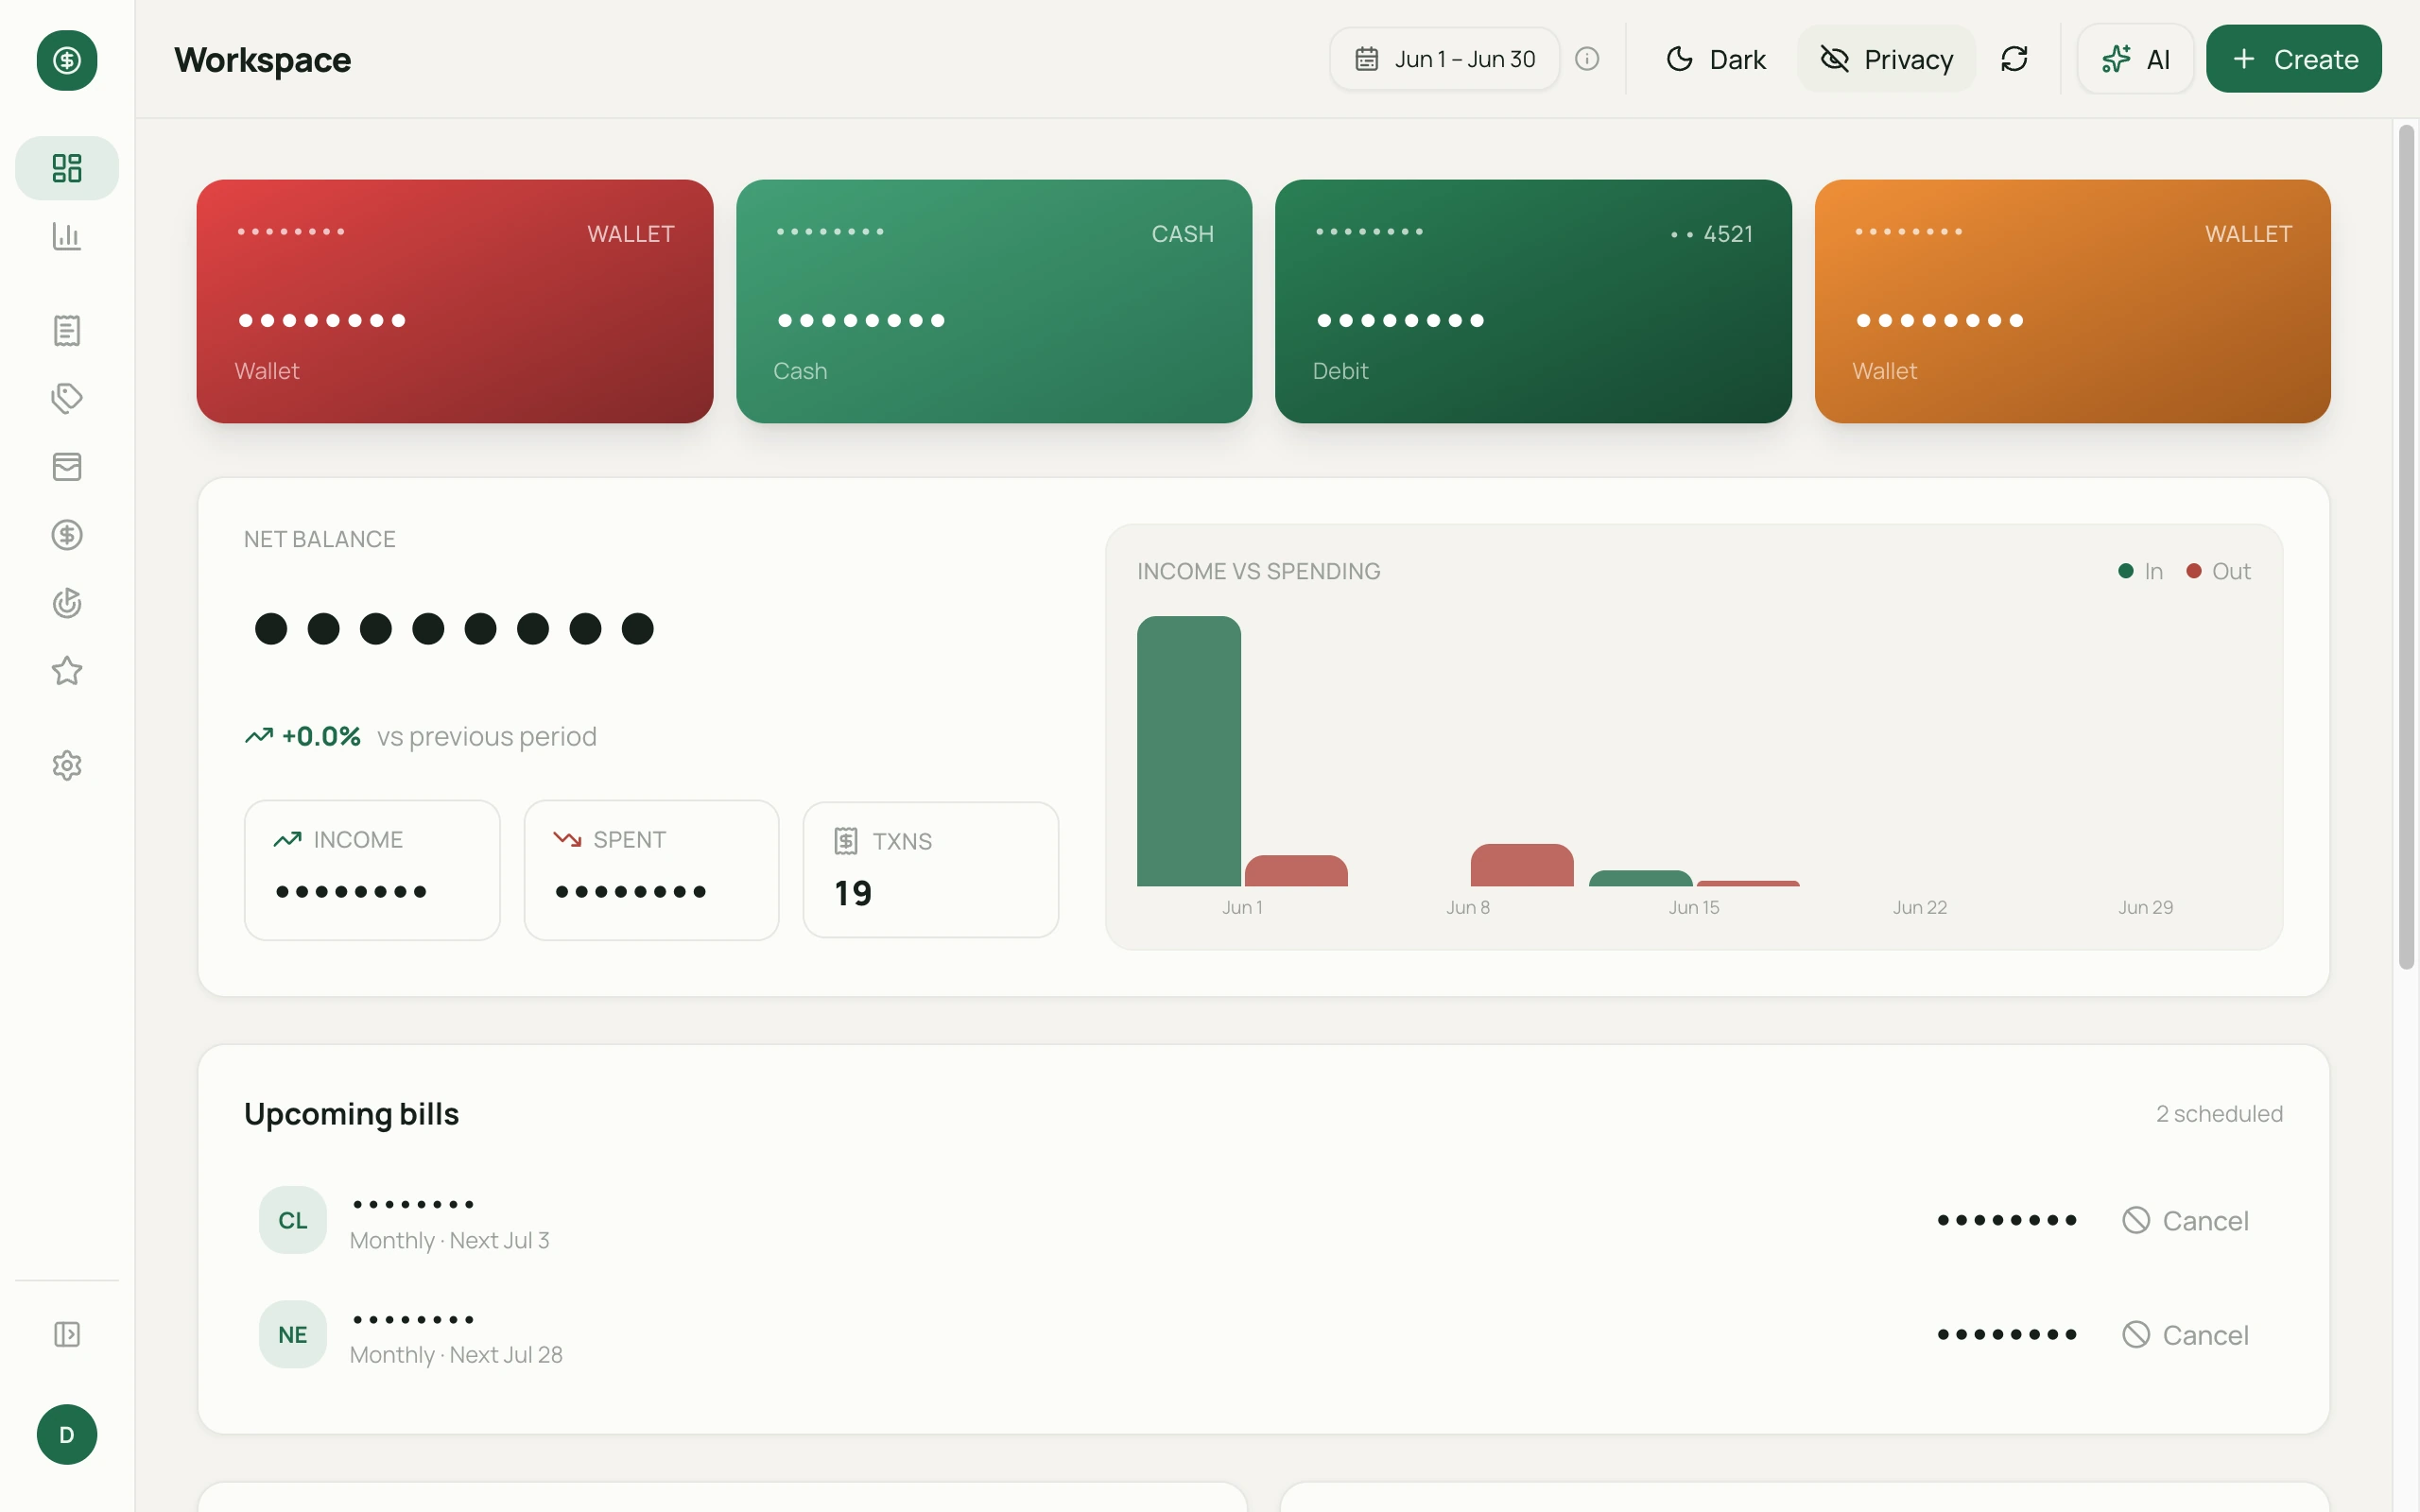Open the dashboard grid icon in sidebar

(67, 168)
